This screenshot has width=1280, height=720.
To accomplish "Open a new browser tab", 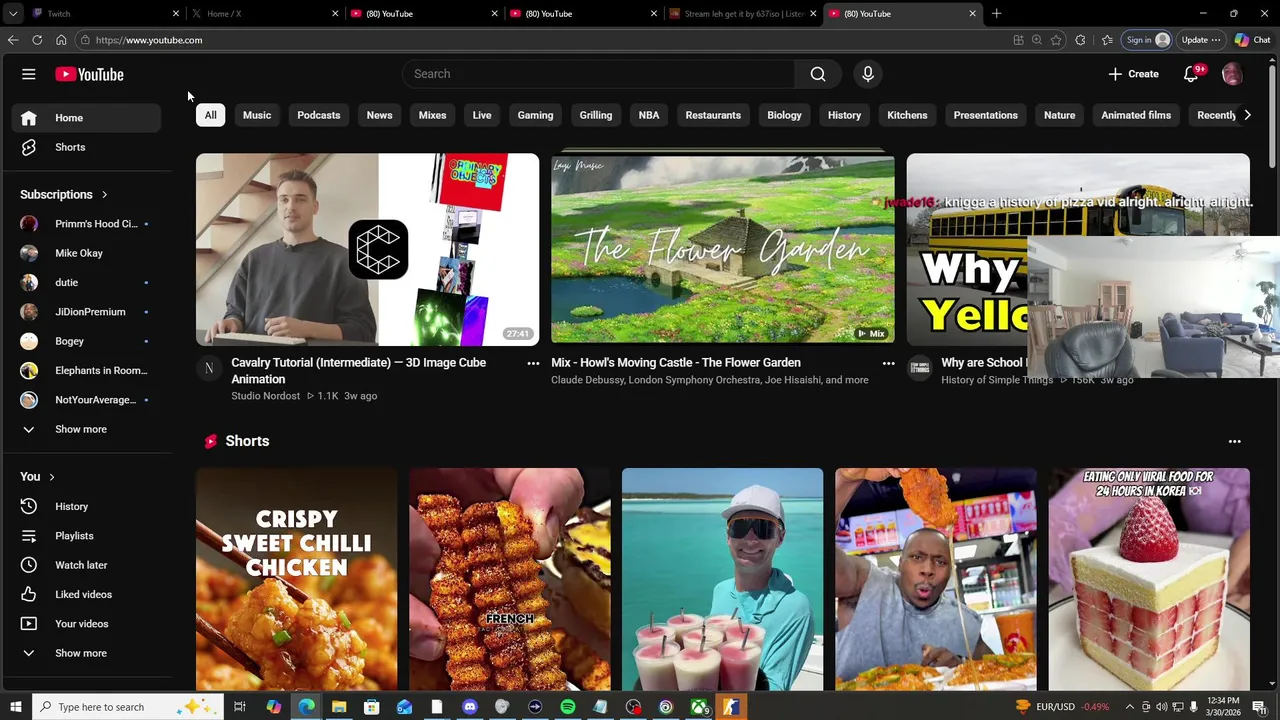I will click(x=996, y=14).
